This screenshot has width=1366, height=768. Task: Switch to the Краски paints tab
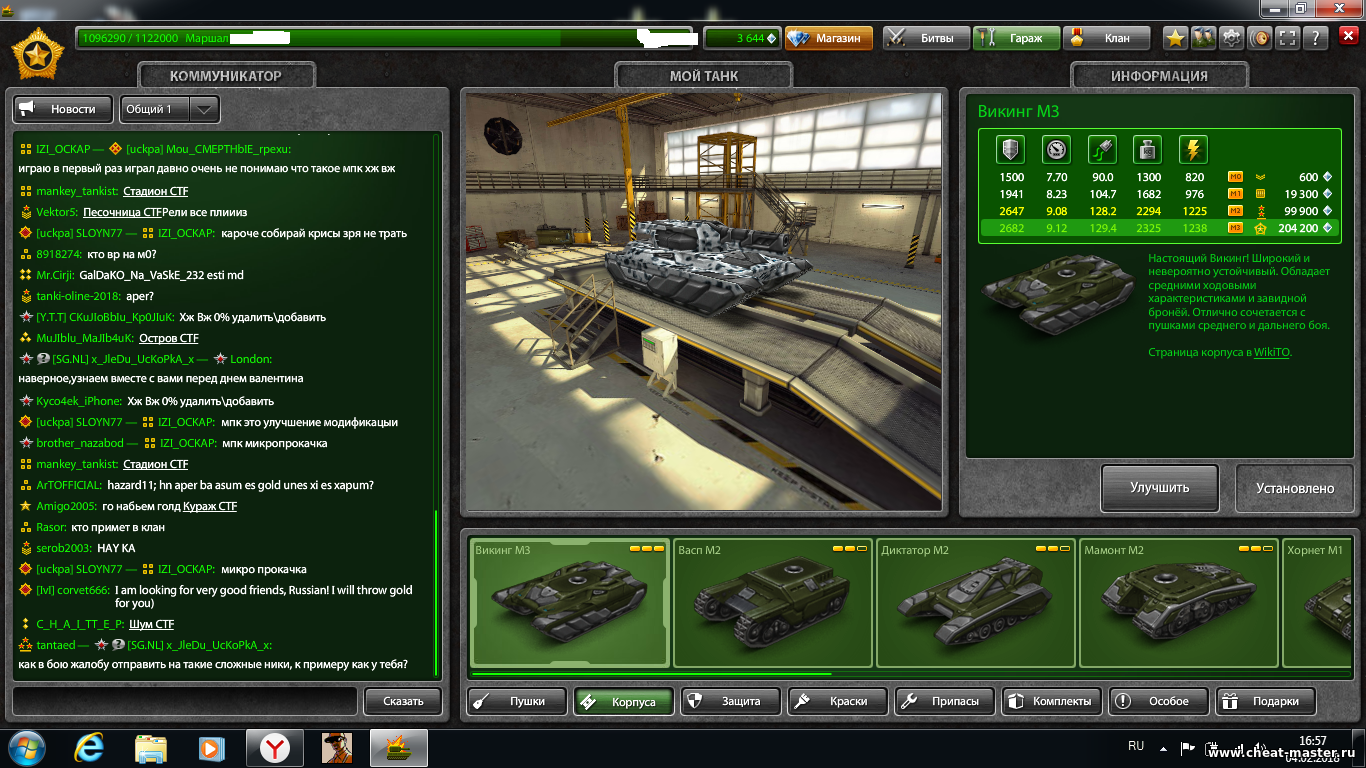[x=838, y=701]
